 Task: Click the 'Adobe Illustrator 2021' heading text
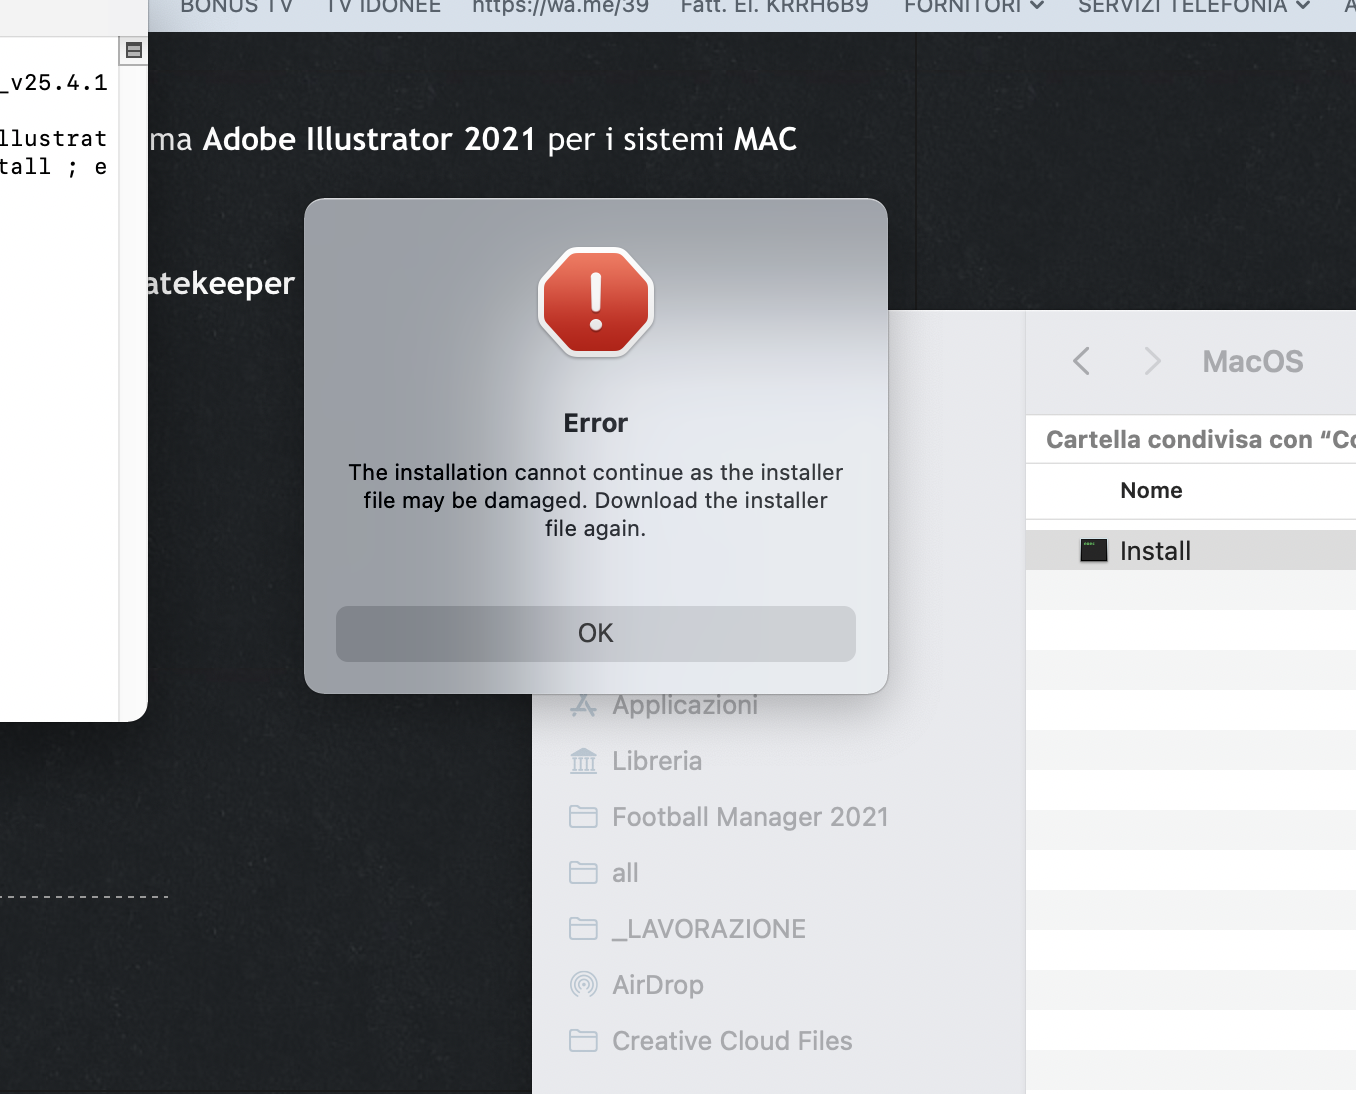[x=369, y=139]
